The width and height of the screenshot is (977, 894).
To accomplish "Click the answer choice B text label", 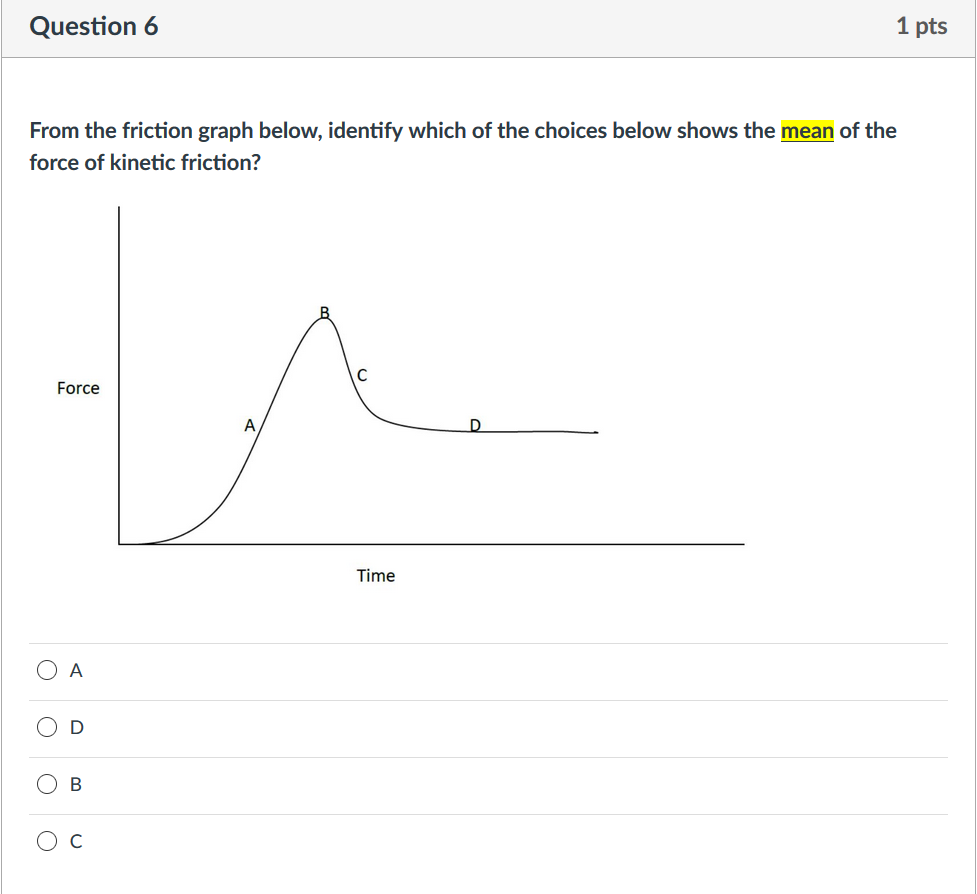I will pyautogui.click(x=74, y=784).
